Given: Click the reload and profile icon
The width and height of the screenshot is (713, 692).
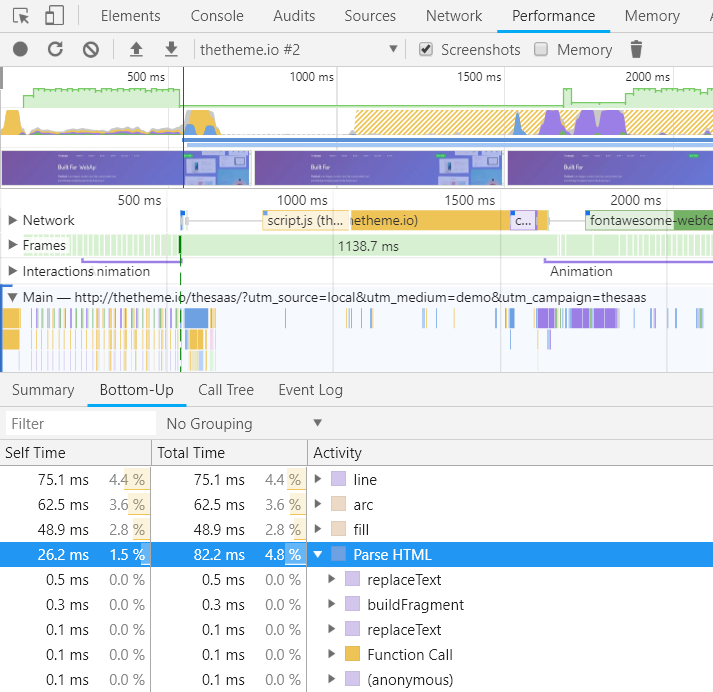Looking at the screenshot, I should pyautogui.click(x=55, y=50).
